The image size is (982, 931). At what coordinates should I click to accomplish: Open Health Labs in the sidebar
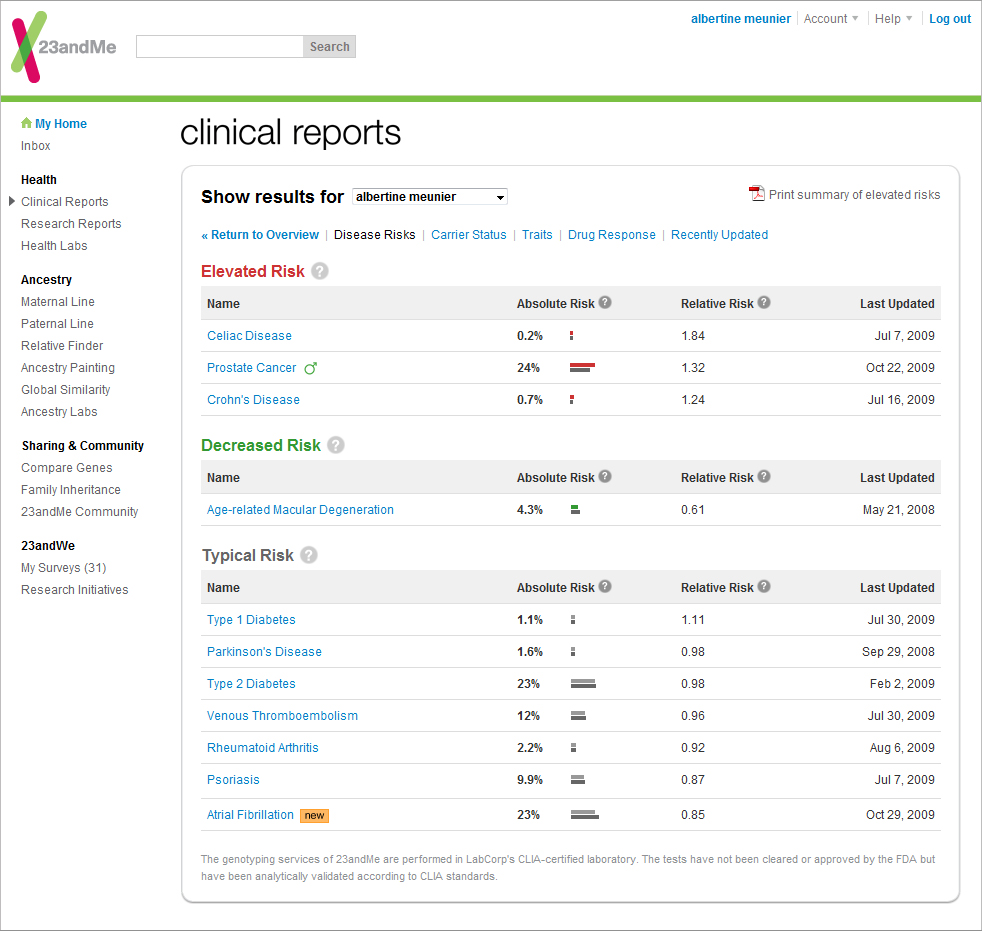pos(54,245)
